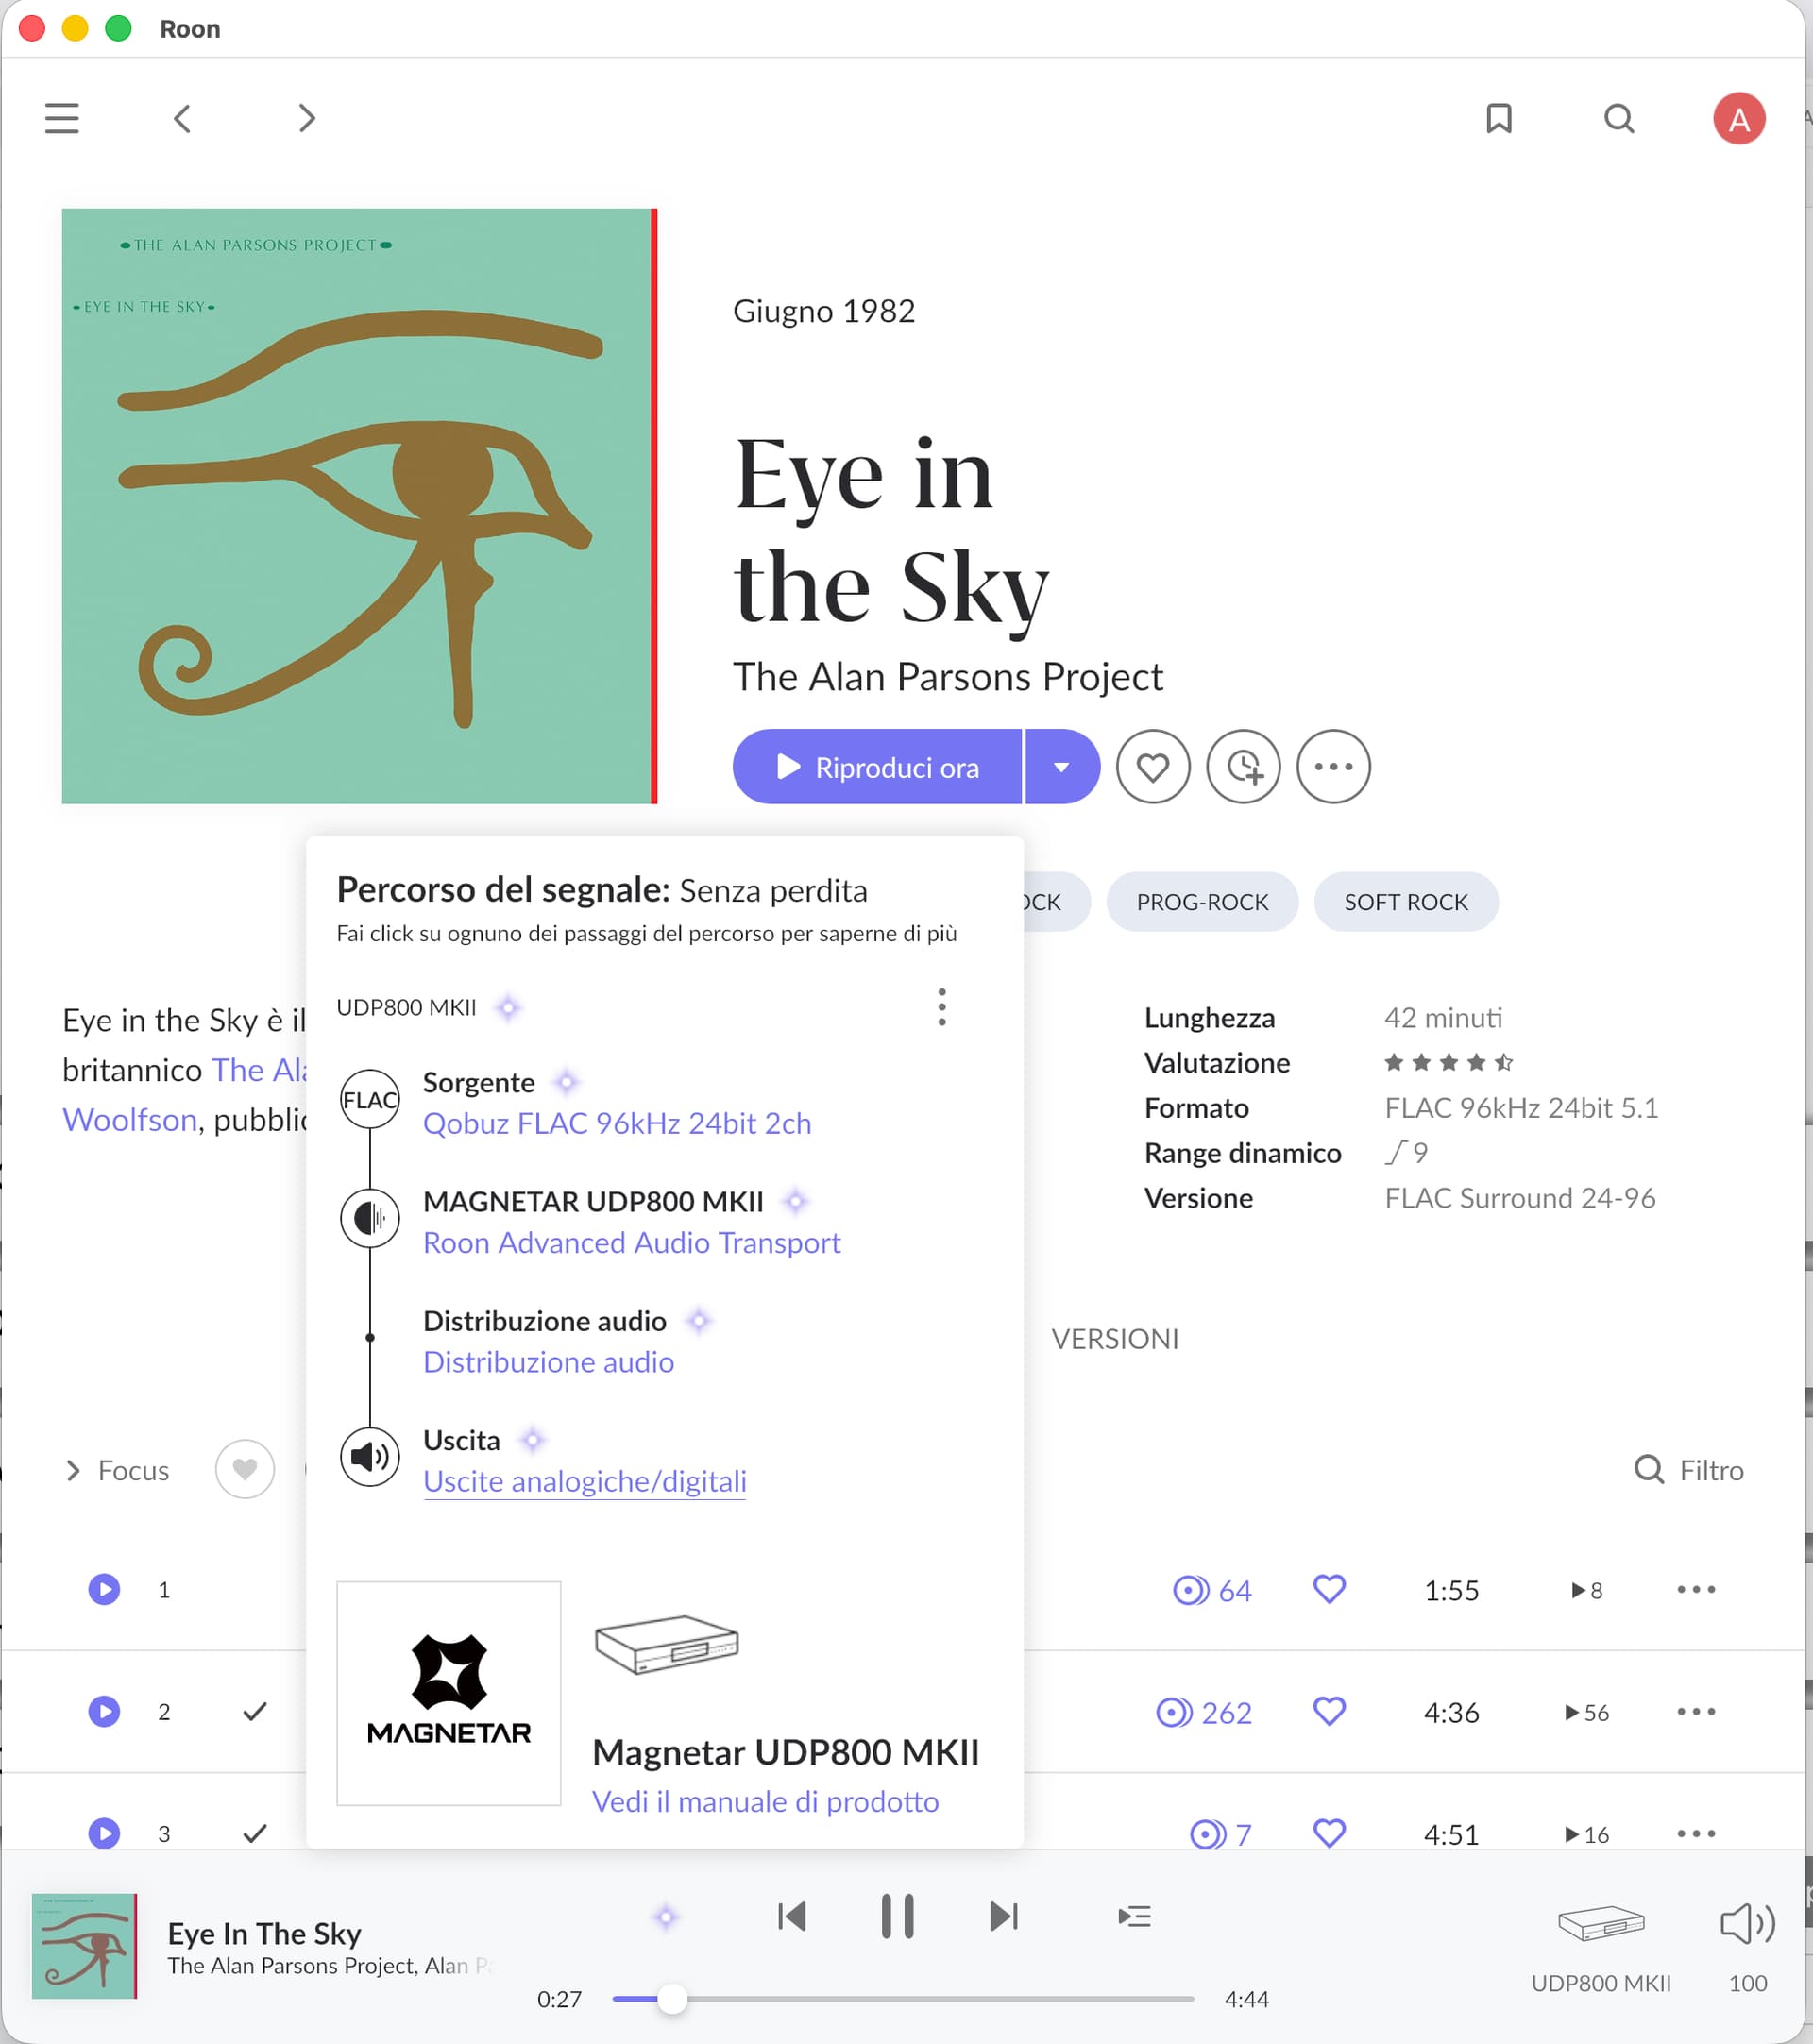Open the play queue icon
1813x2044 pixels.
coord(1134,1916)
